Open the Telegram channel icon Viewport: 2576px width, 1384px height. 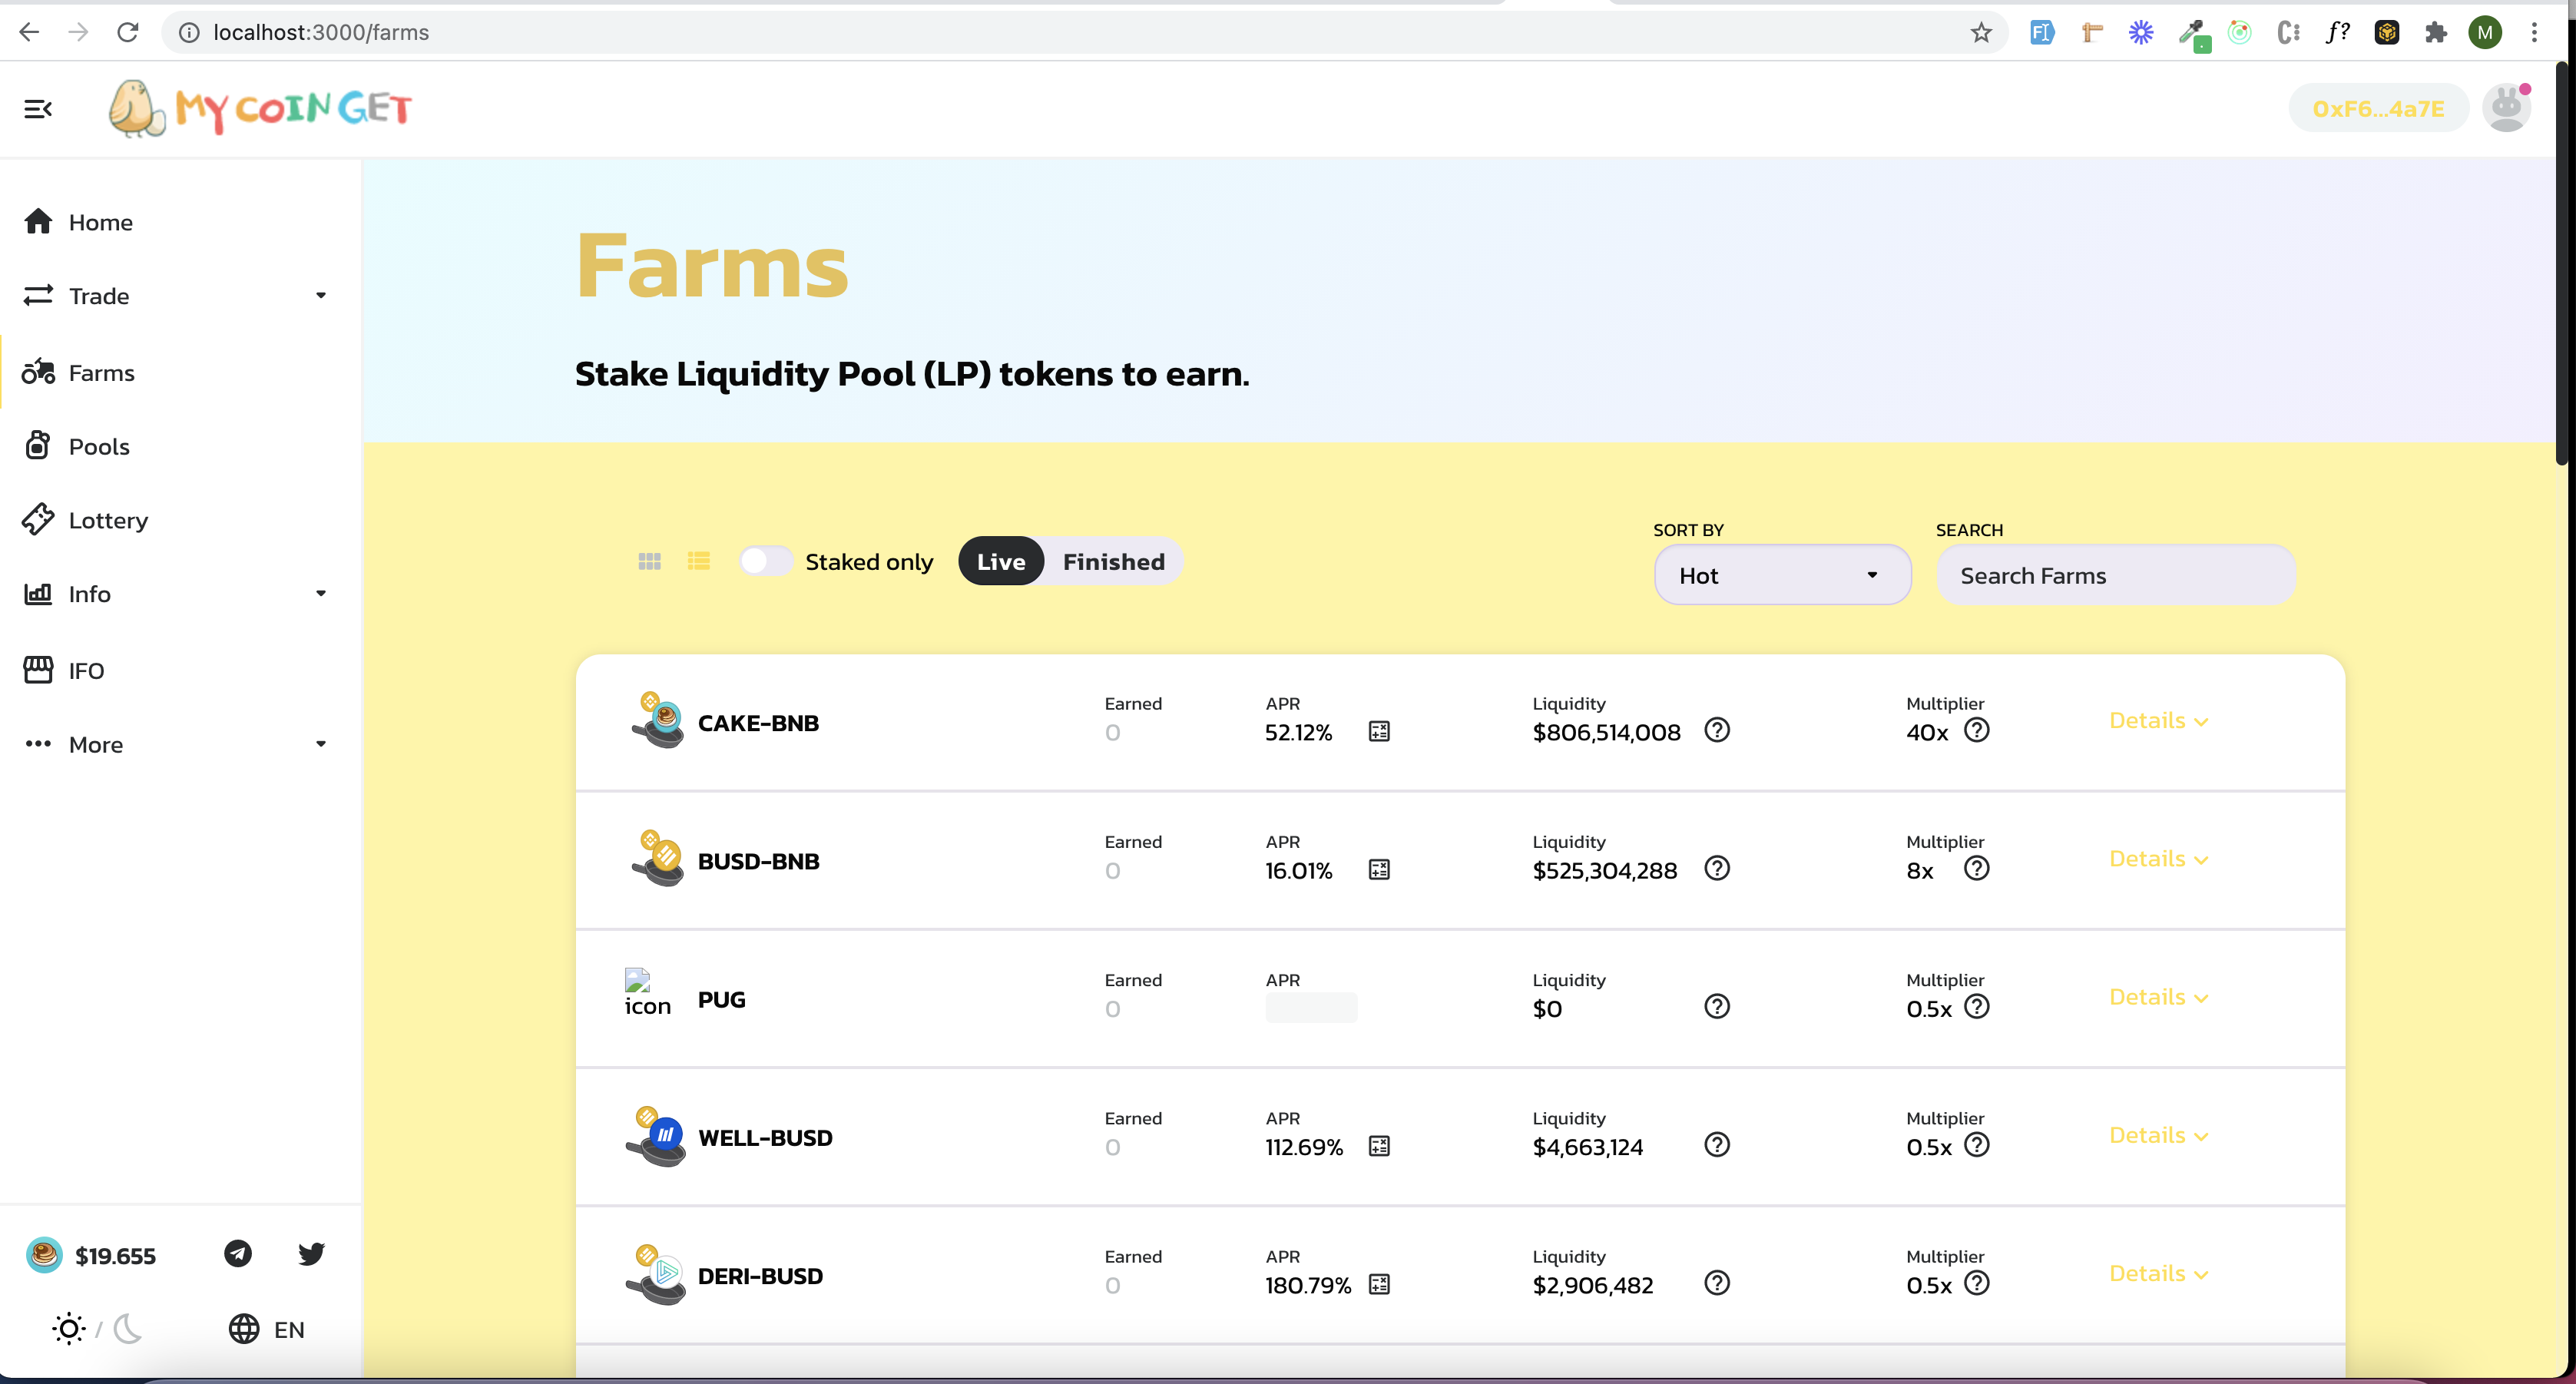(237, 1253)
